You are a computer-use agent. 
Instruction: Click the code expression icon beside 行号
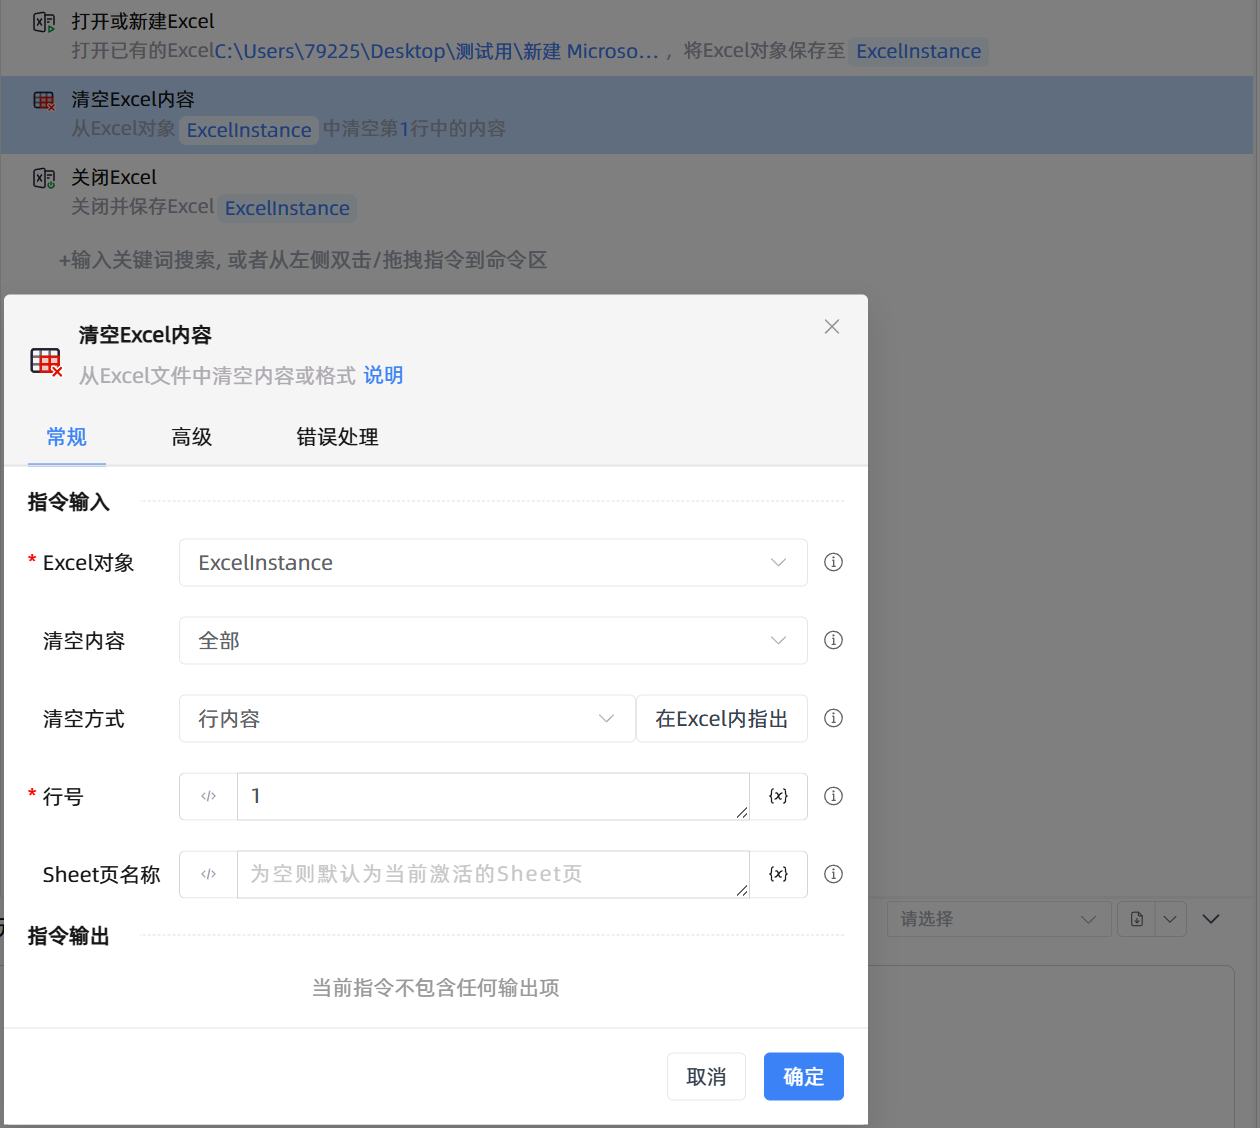[207, 796]
